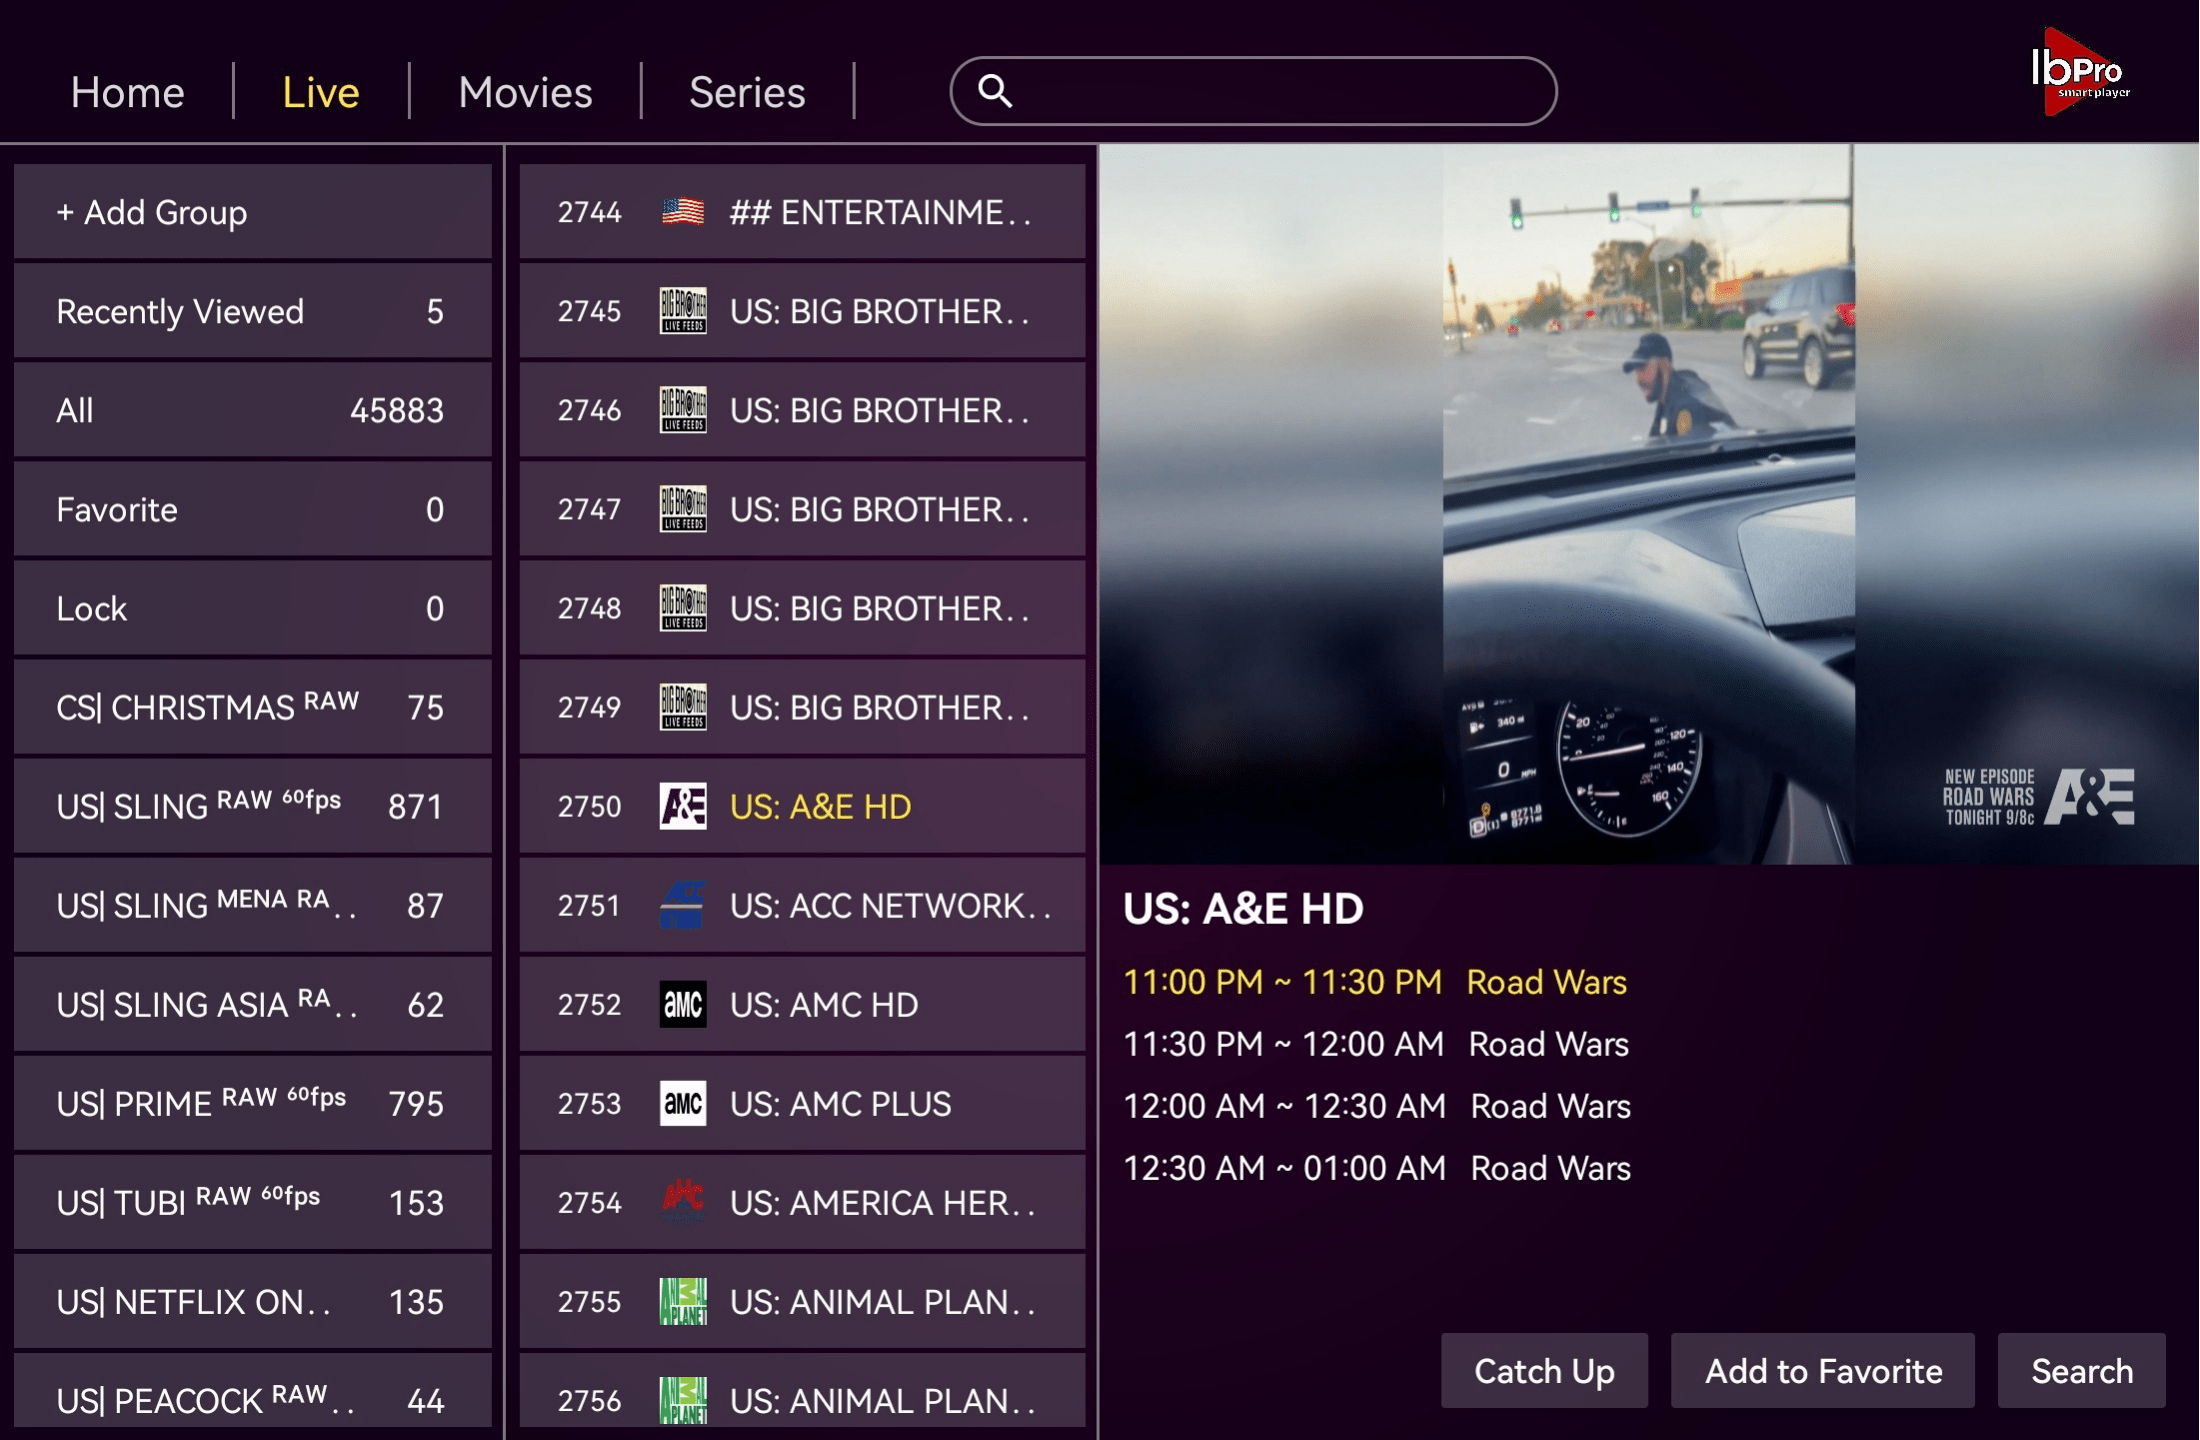
Task: Click the Big Brother logo on channel 2745
Action: [x=683, y=311]
